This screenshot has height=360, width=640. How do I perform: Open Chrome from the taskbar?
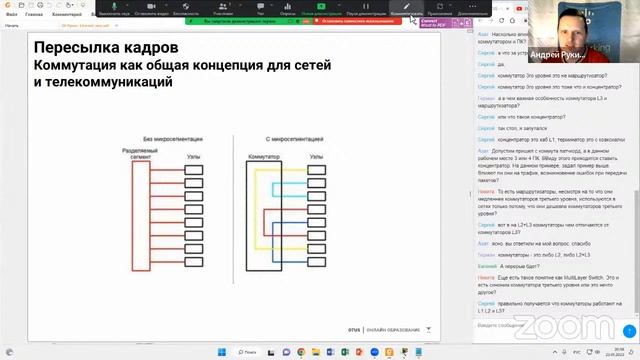pos(301,352)
